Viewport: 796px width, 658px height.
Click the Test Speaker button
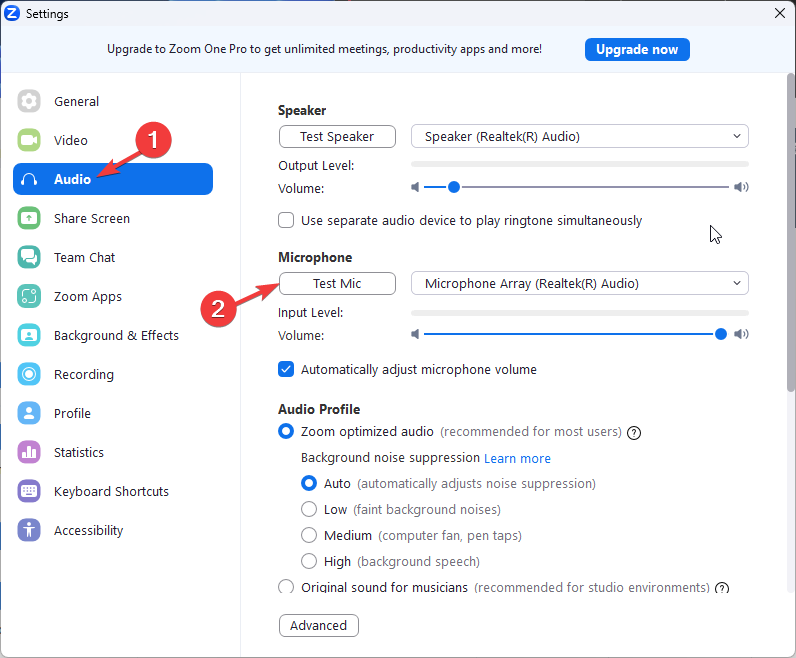[337, 137]
